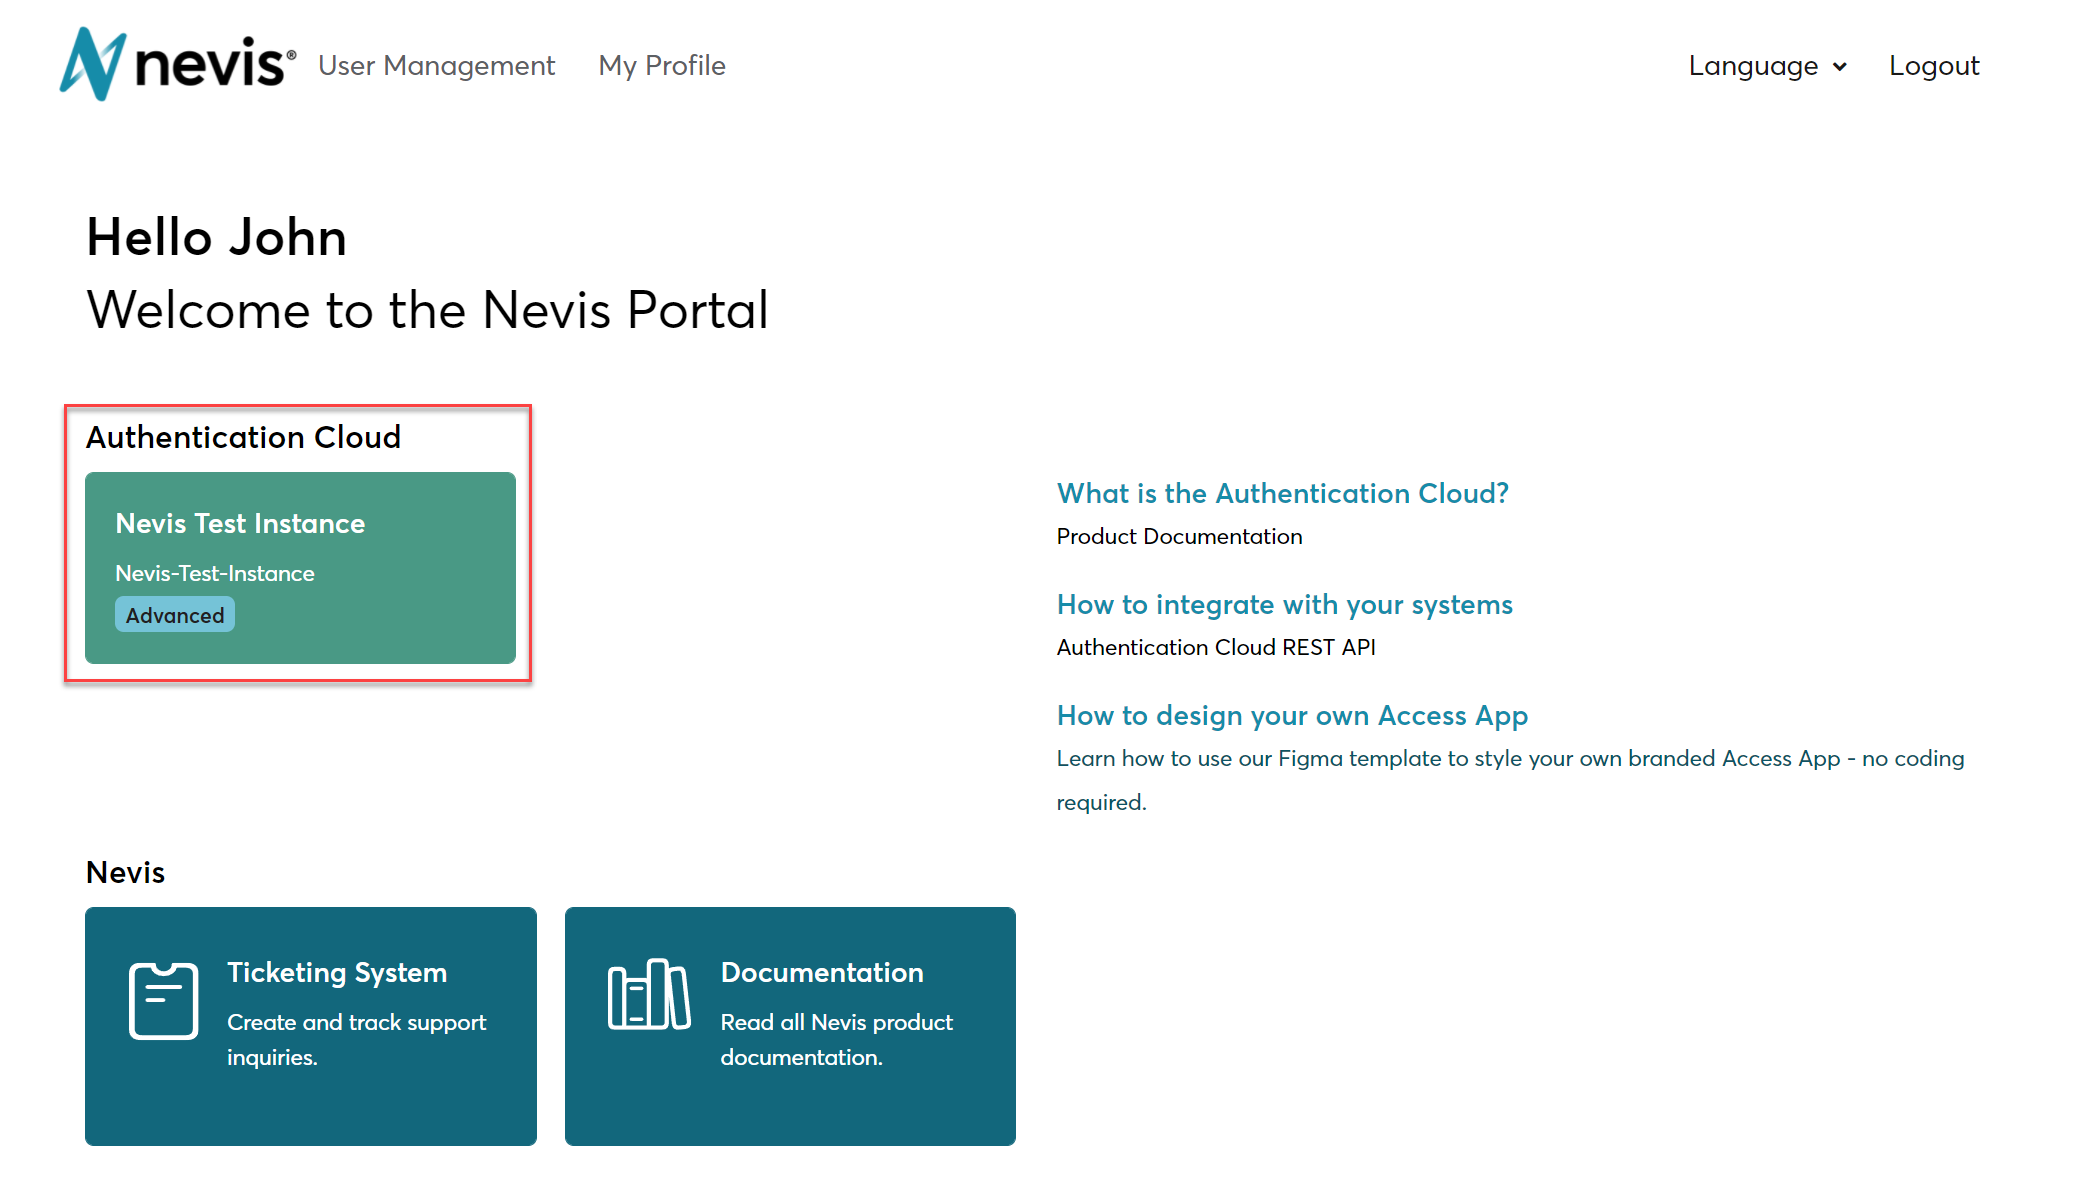2077x1183 pixels.
Task: Log out via the Logout link
Action: pos(1934,66)
